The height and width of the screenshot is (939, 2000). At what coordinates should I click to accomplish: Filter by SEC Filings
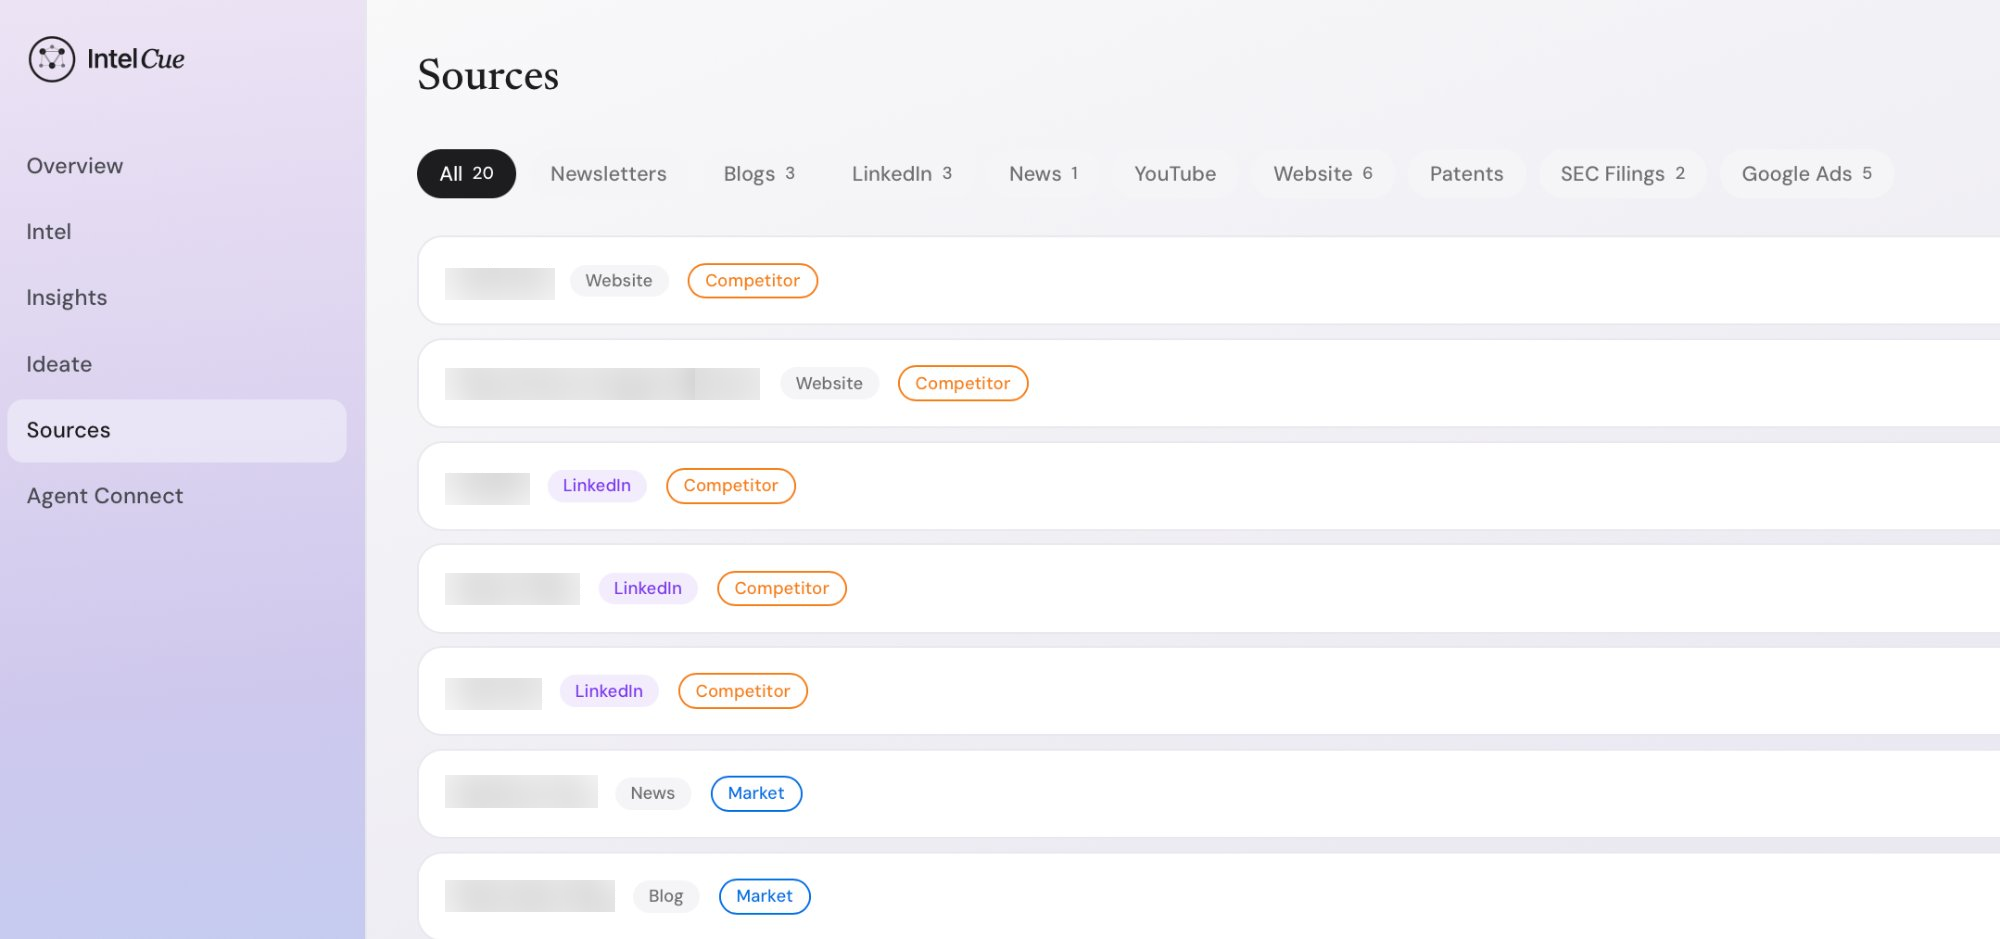click(1622, 174)
